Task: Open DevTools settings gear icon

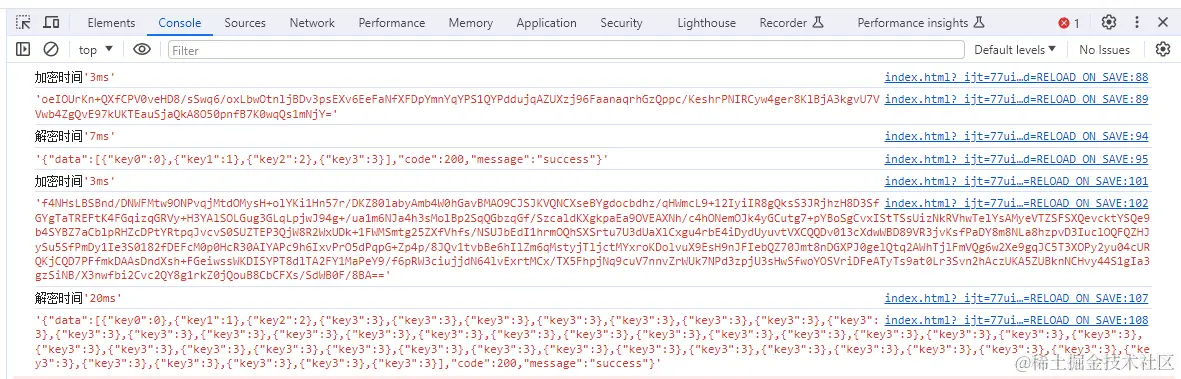Action: tap(1109, 23)
